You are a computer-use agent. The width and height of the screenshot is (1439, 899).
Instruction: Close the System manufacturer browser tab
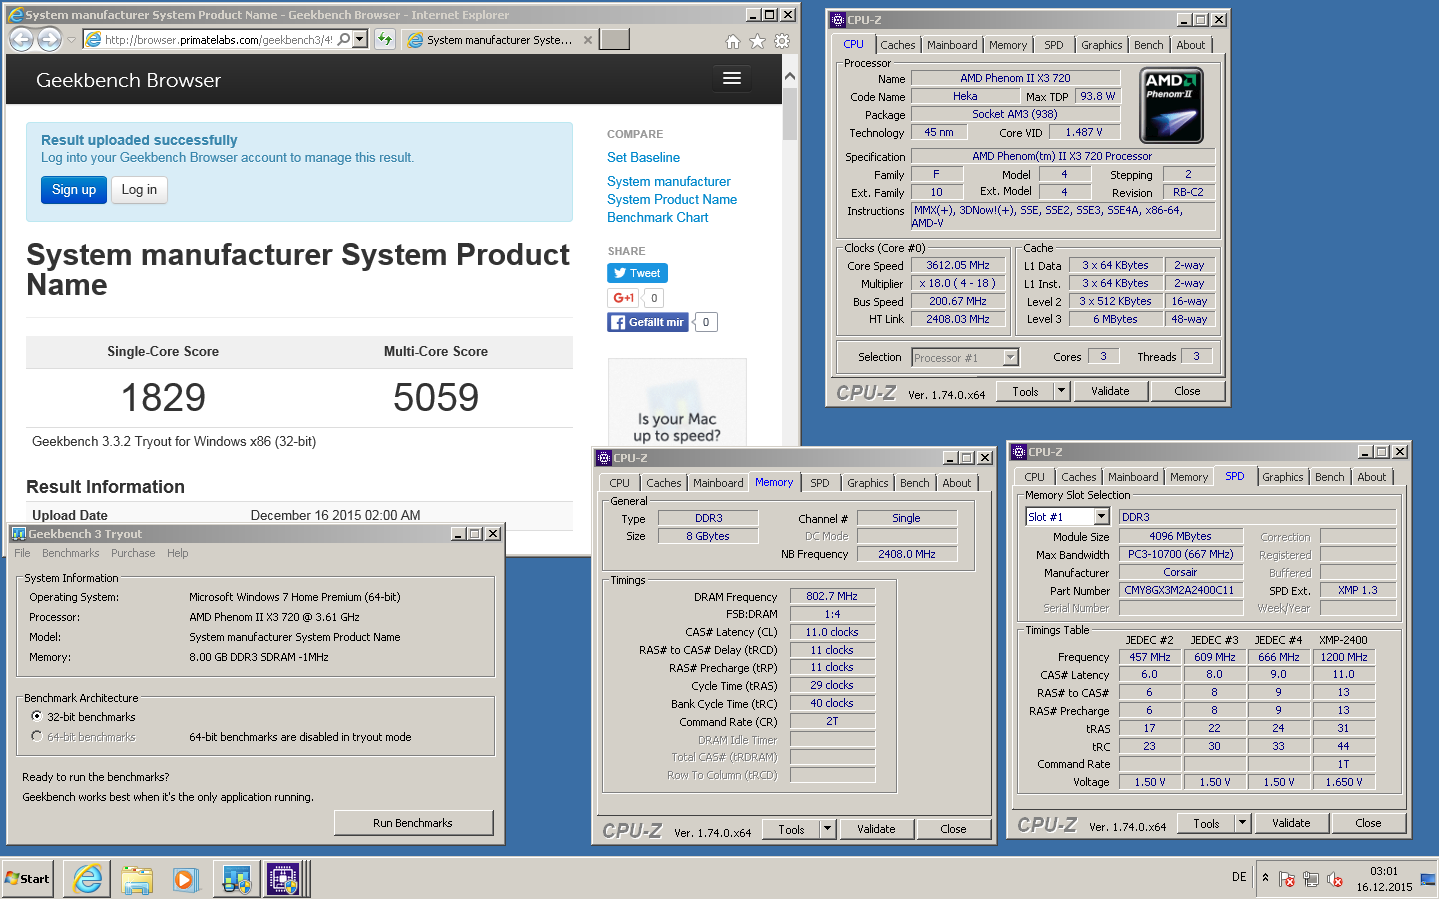(x=588, y=40)
